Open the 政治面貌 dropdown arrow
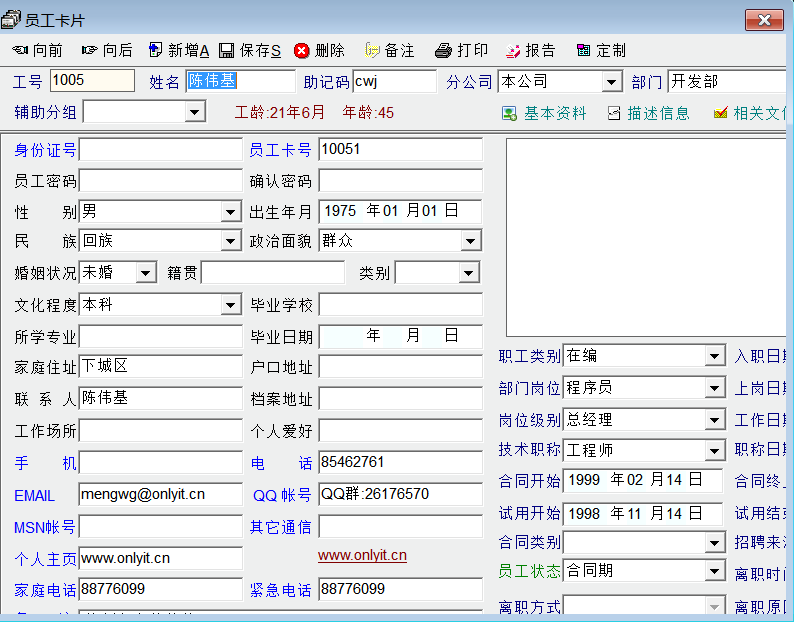The image size is (794, 622). point(470,241)
